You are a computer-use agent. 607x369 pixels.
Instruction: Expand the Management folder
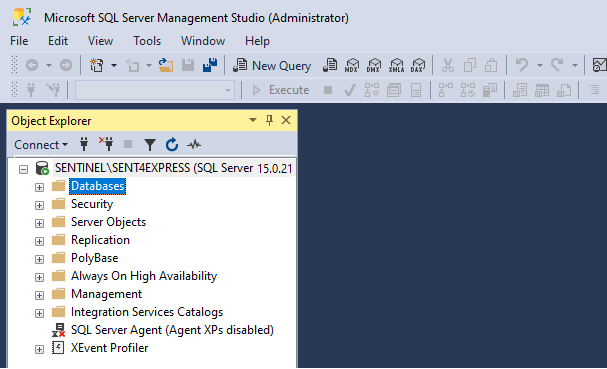[x=39, y=295]
